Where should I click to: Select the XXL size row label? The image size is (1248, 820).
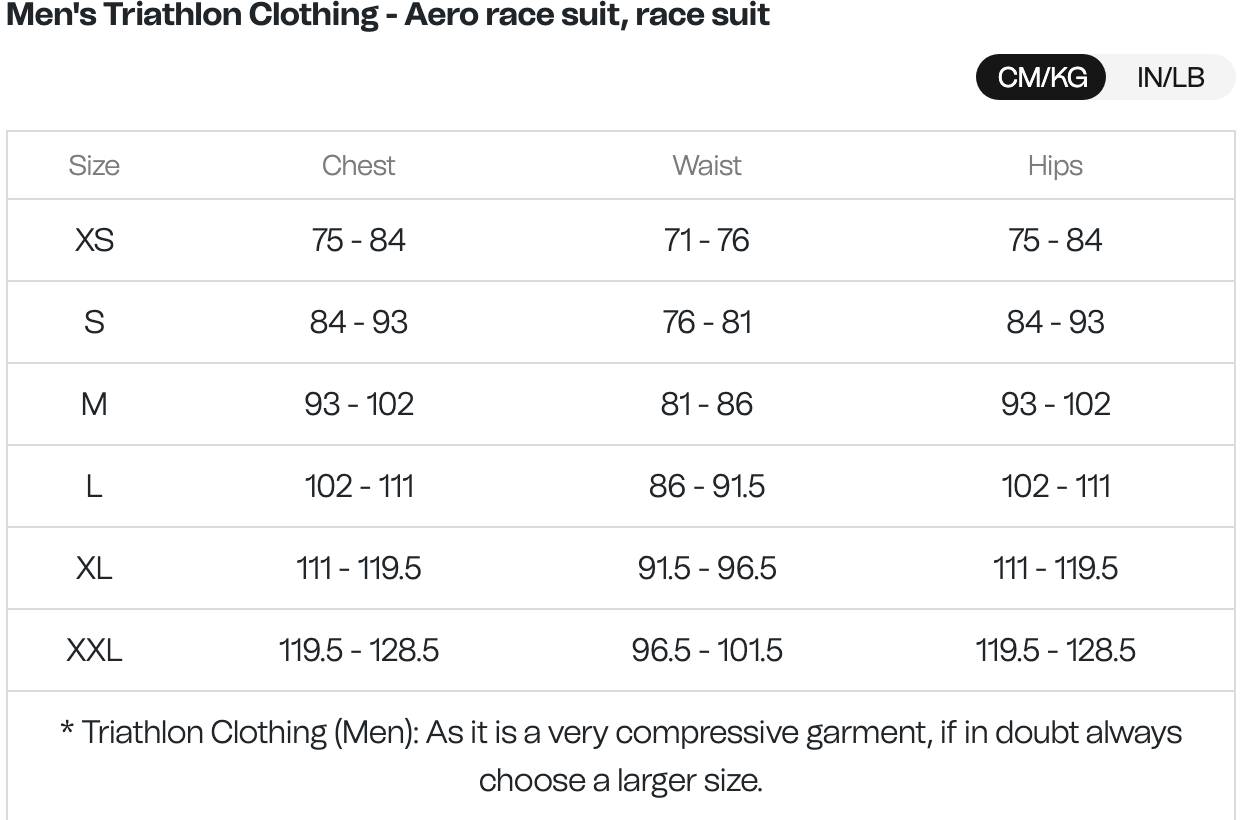click(94, 650)
